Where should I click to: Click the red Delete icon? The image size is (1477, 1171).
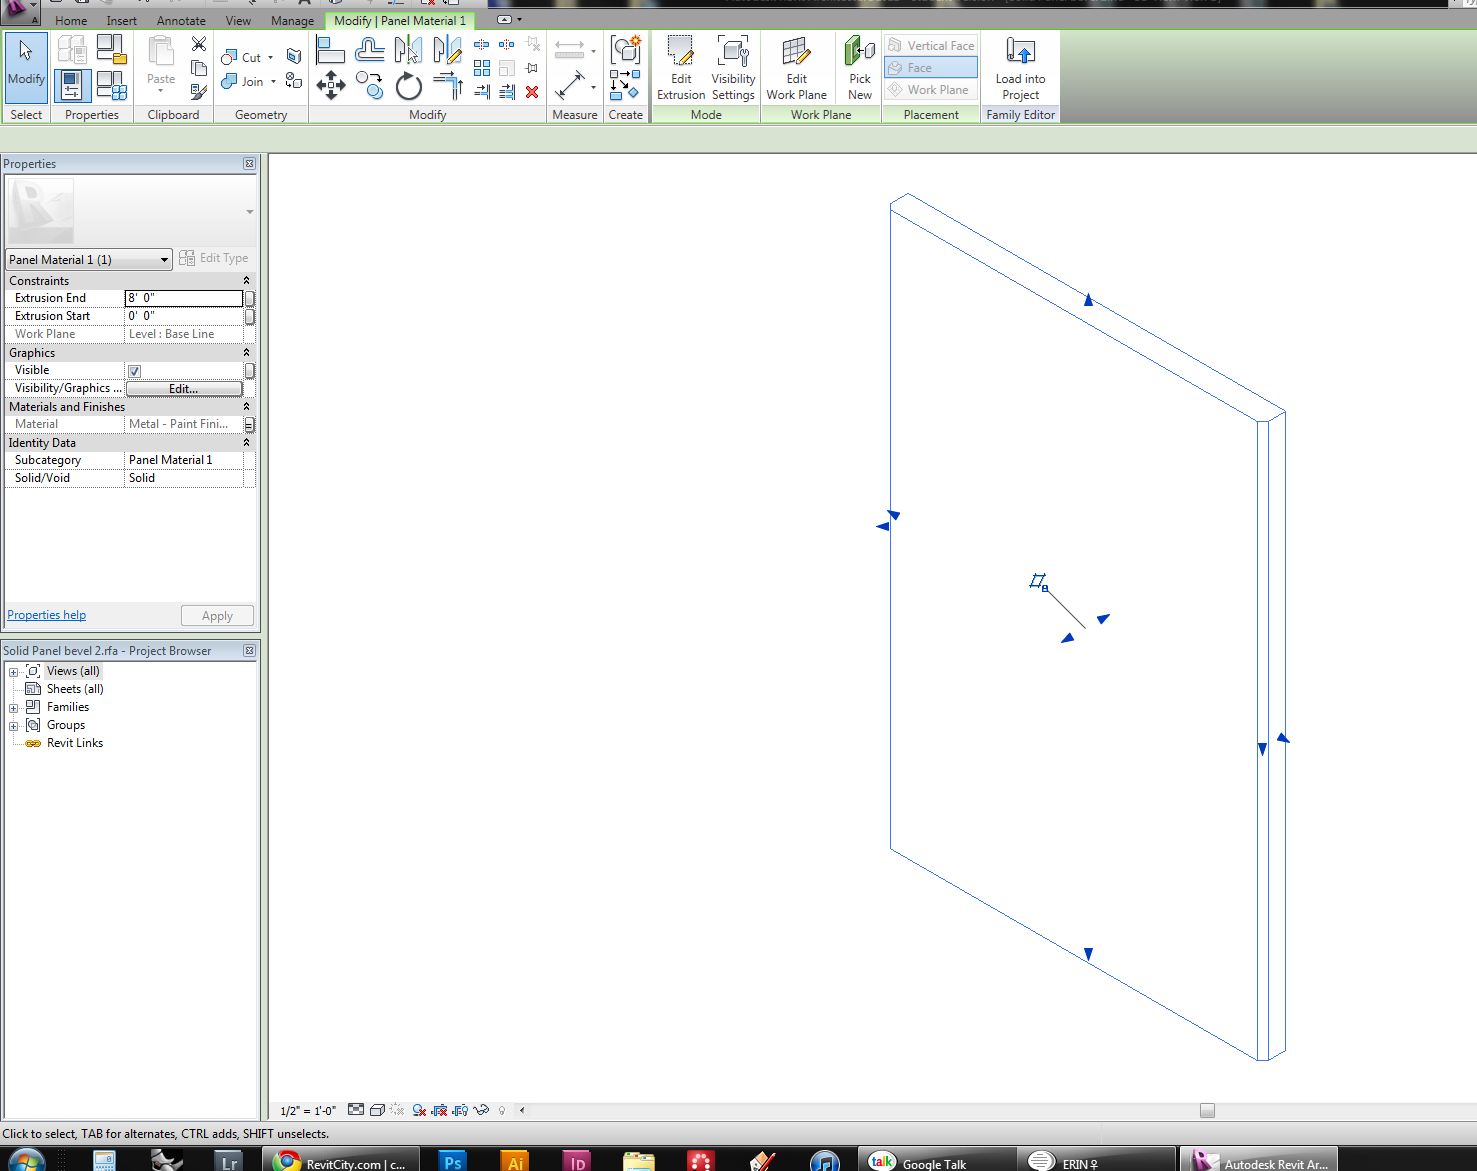tap(532, 92)
